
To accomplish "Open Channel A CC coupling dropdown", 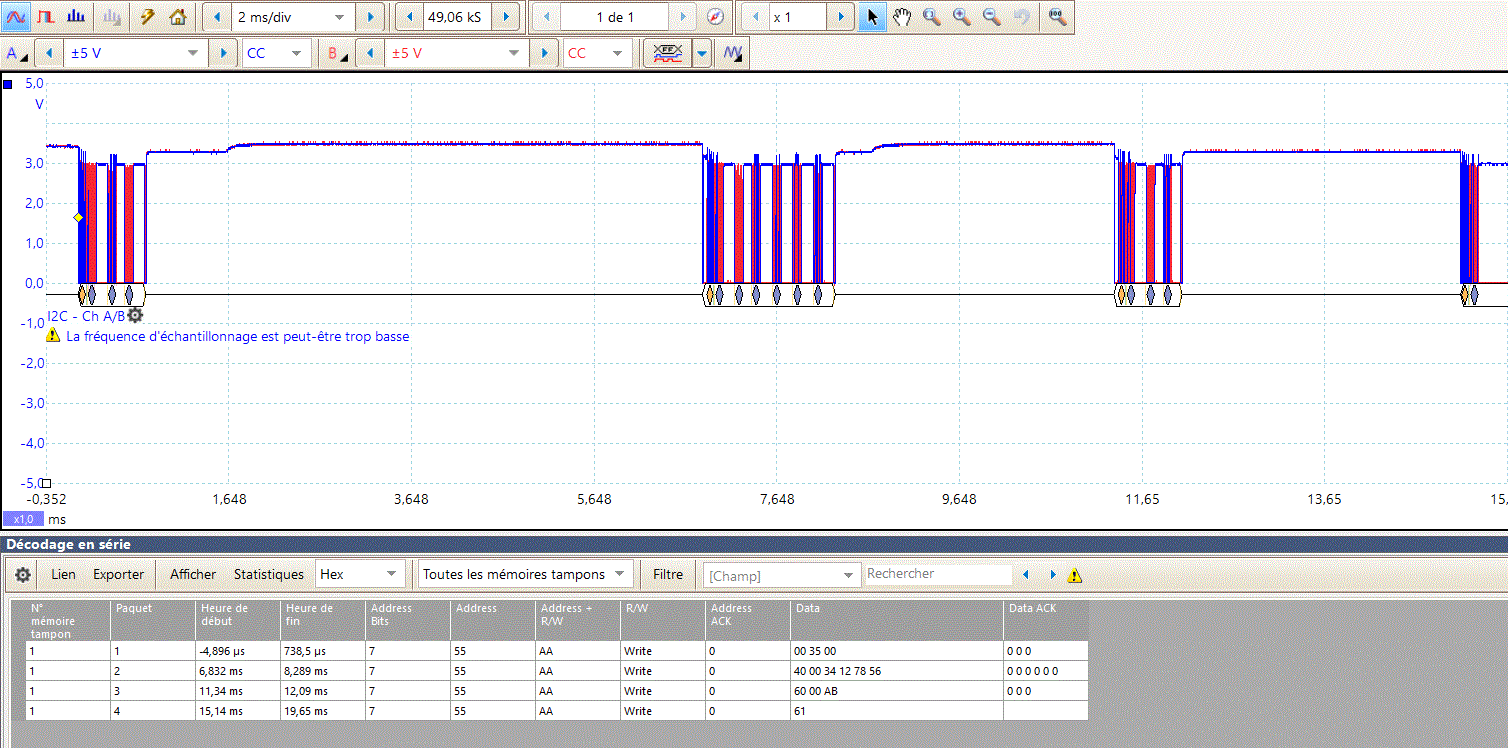I will pos(277,53).
